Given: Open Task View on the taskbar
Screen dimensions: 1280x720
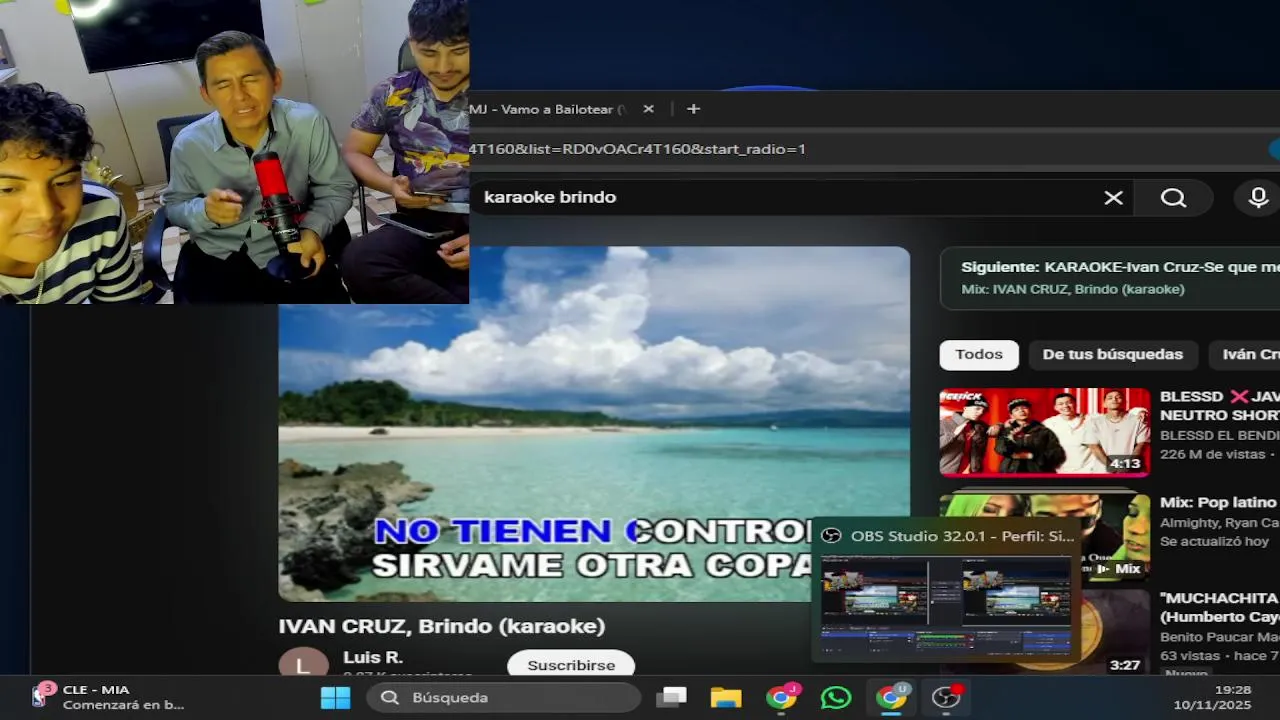Looking at the screenshot, I should [672, 697].
